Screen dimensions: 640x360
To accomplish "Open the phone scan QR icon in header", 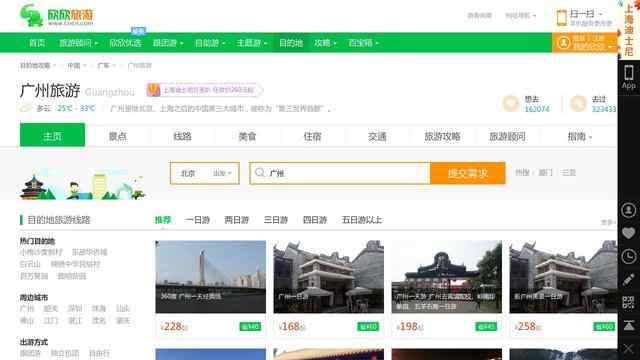I will 562,18.
